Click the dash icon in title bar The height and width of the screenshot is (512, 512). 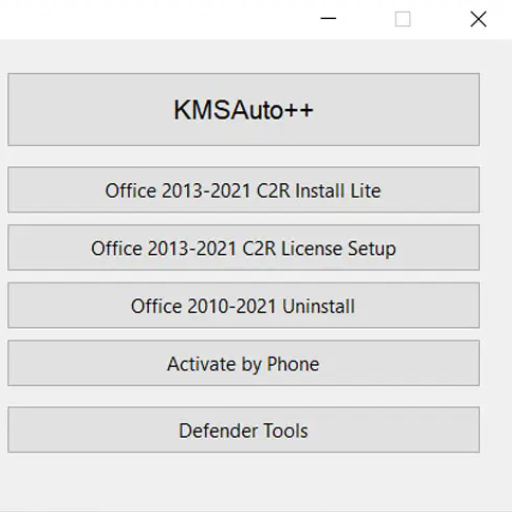[x=328, y=19]
